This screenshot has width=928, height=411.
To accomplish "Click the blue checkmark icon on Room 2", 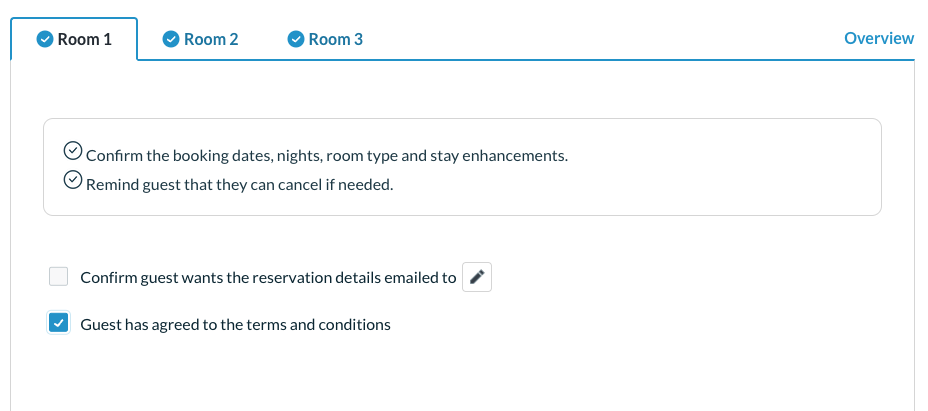I will pyautogui.click(x=171, y=39).
